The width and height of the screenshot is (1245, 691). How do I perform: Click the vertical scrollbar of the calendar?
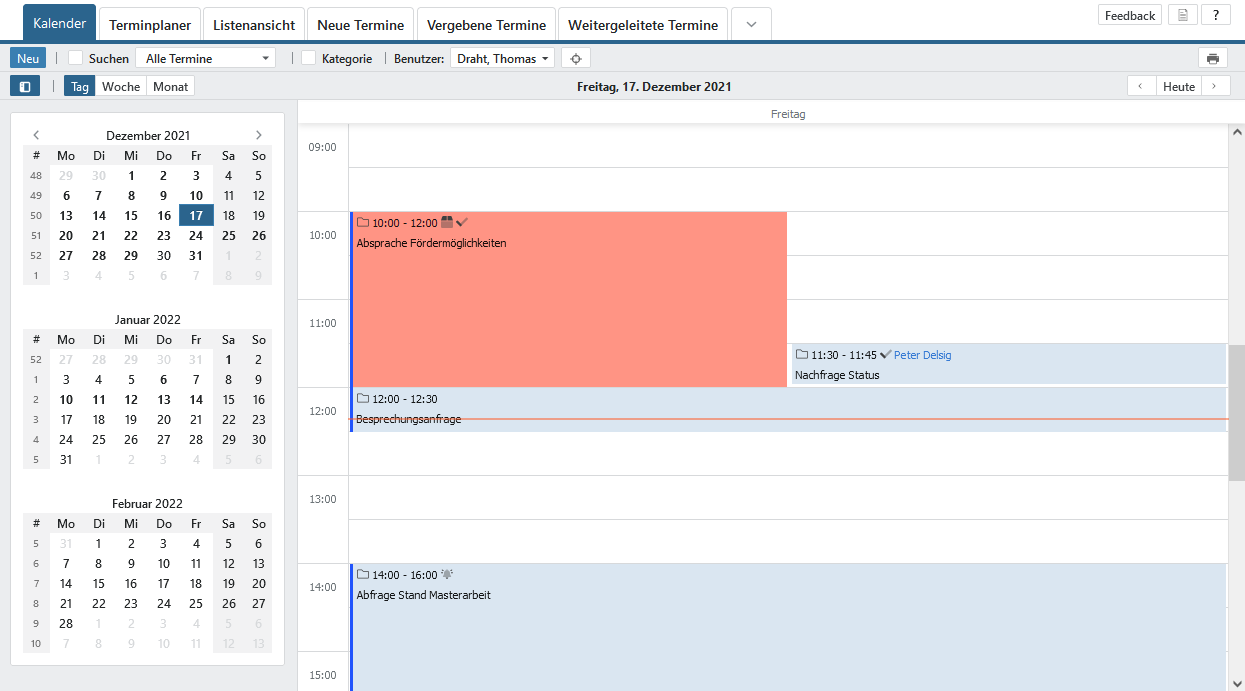pyautogui.click(x=1236, y=410)
